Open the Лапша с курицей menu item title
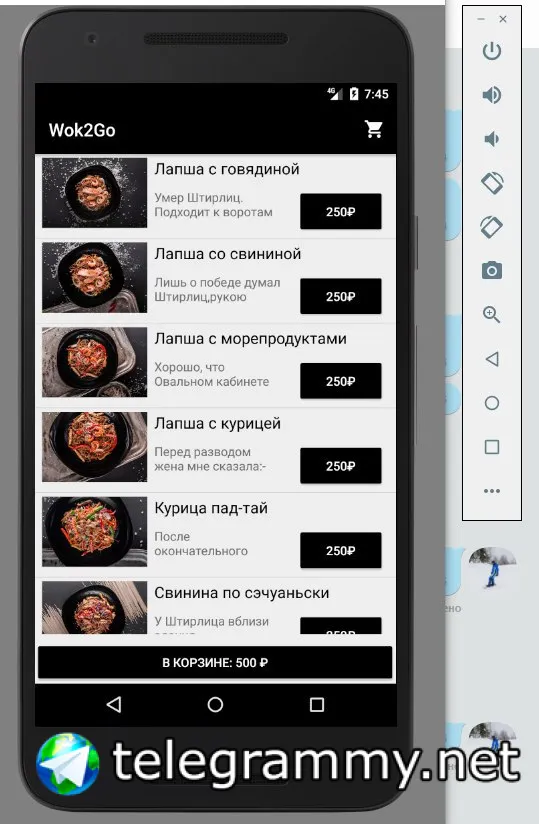 217,424
